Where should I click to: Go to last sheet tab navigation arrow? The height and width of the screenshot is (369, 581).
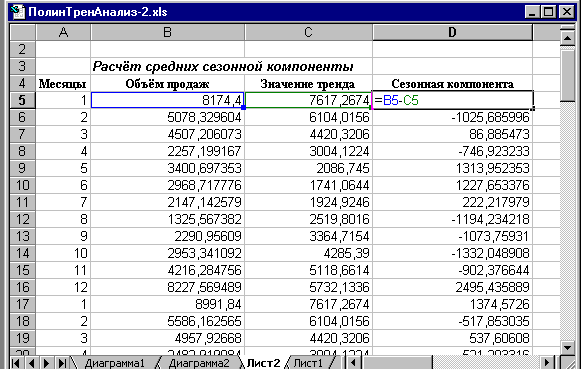(62, 363)
